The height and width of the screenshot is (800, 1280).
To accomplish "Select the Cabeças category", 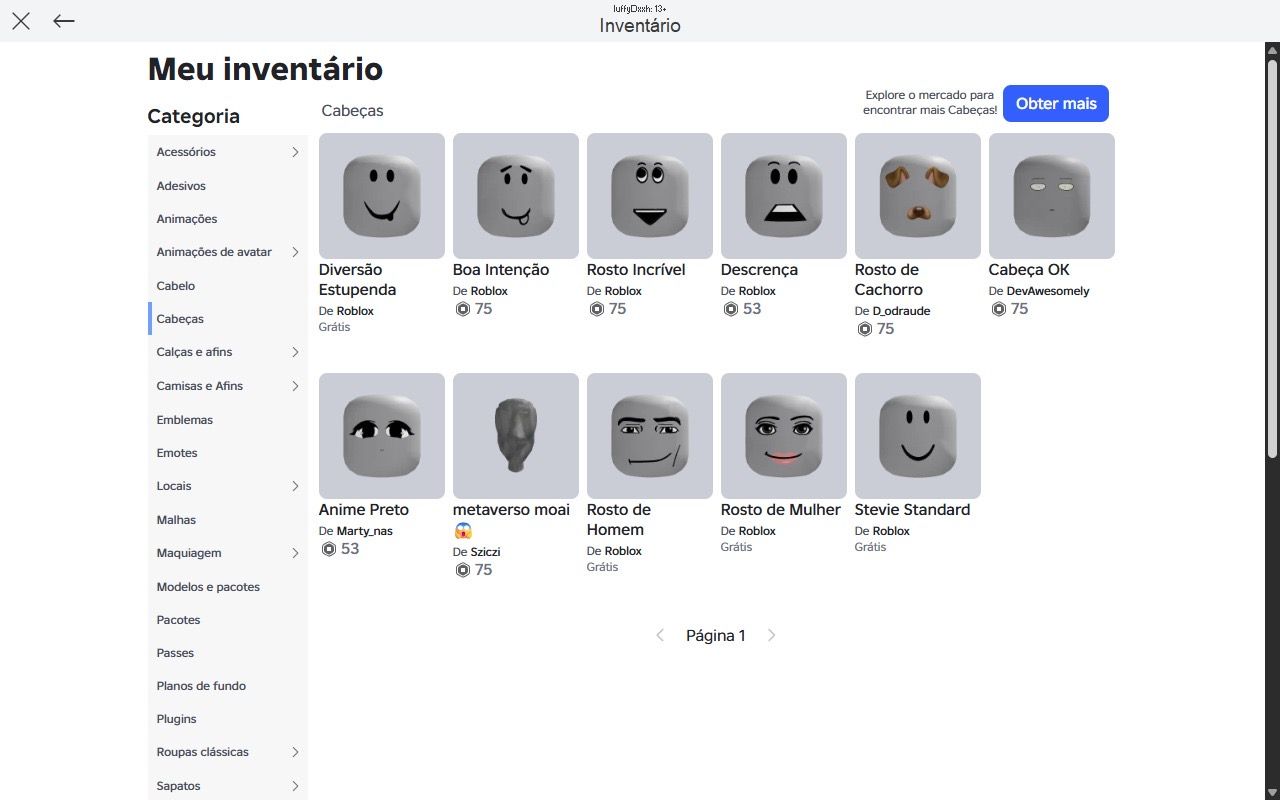I will click(228, 319).
